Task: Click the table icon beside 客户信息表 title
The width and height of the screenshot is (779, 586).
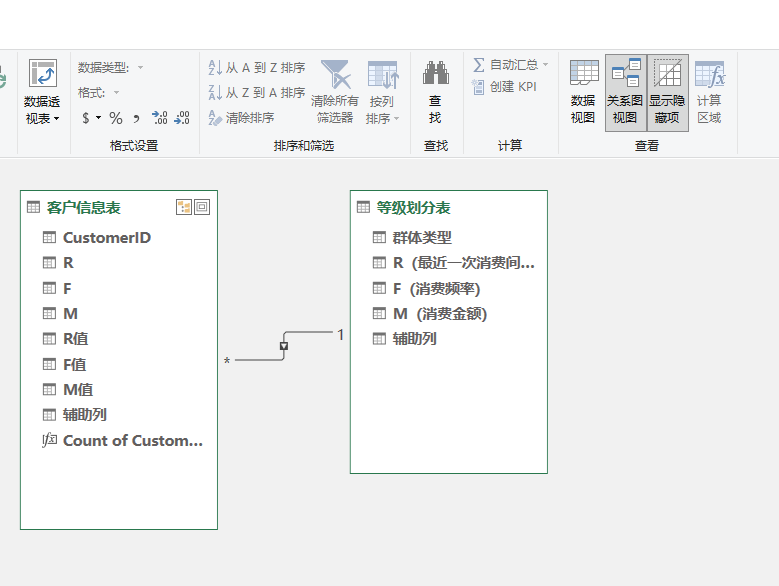Action: pos(33,207)
